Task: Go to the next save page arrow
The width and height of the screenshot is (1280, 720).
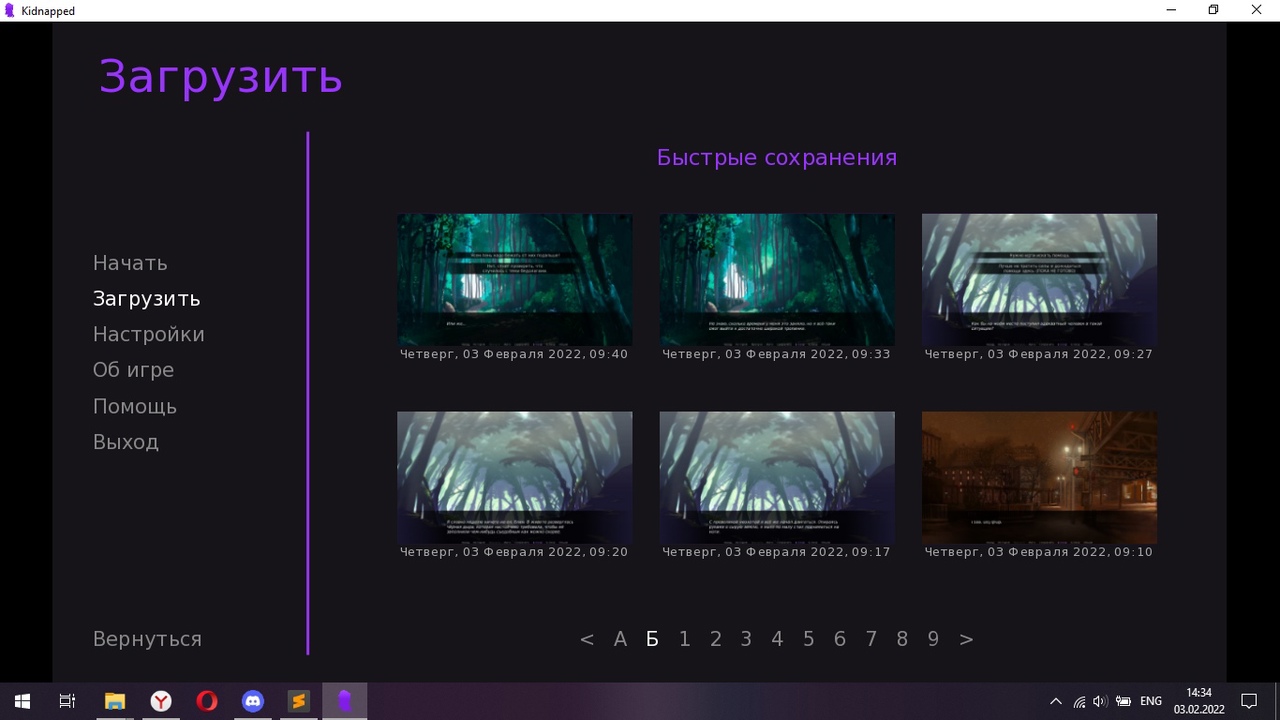Action: tap(966, 639)
